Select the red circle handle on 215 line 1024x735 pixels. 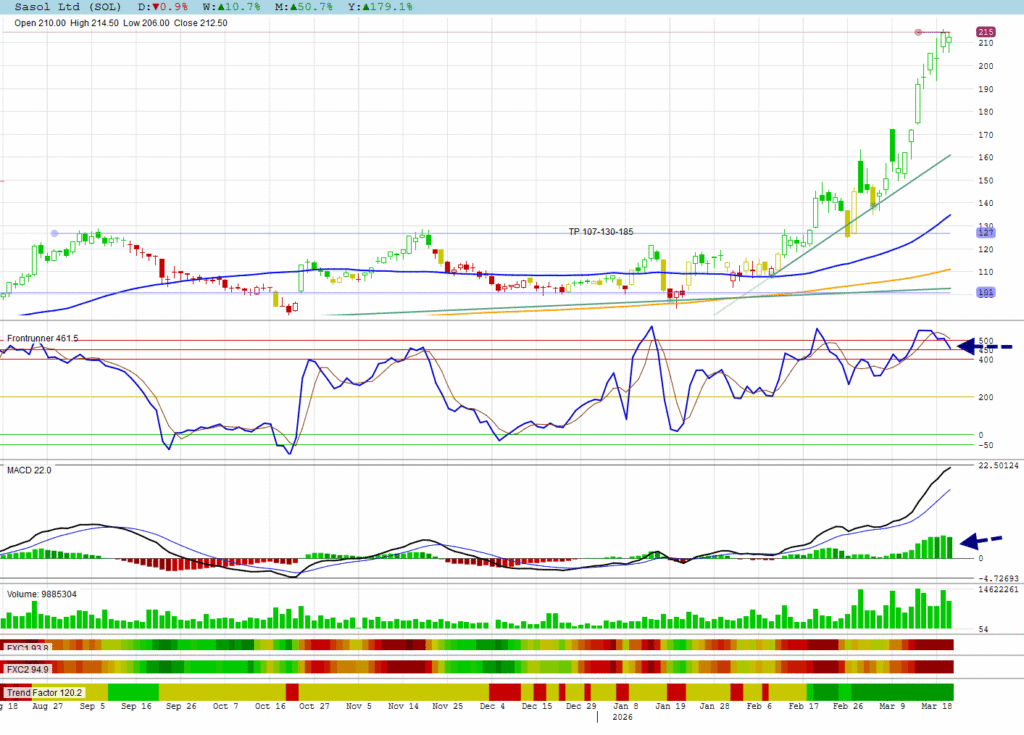click(x=918, y=33)
